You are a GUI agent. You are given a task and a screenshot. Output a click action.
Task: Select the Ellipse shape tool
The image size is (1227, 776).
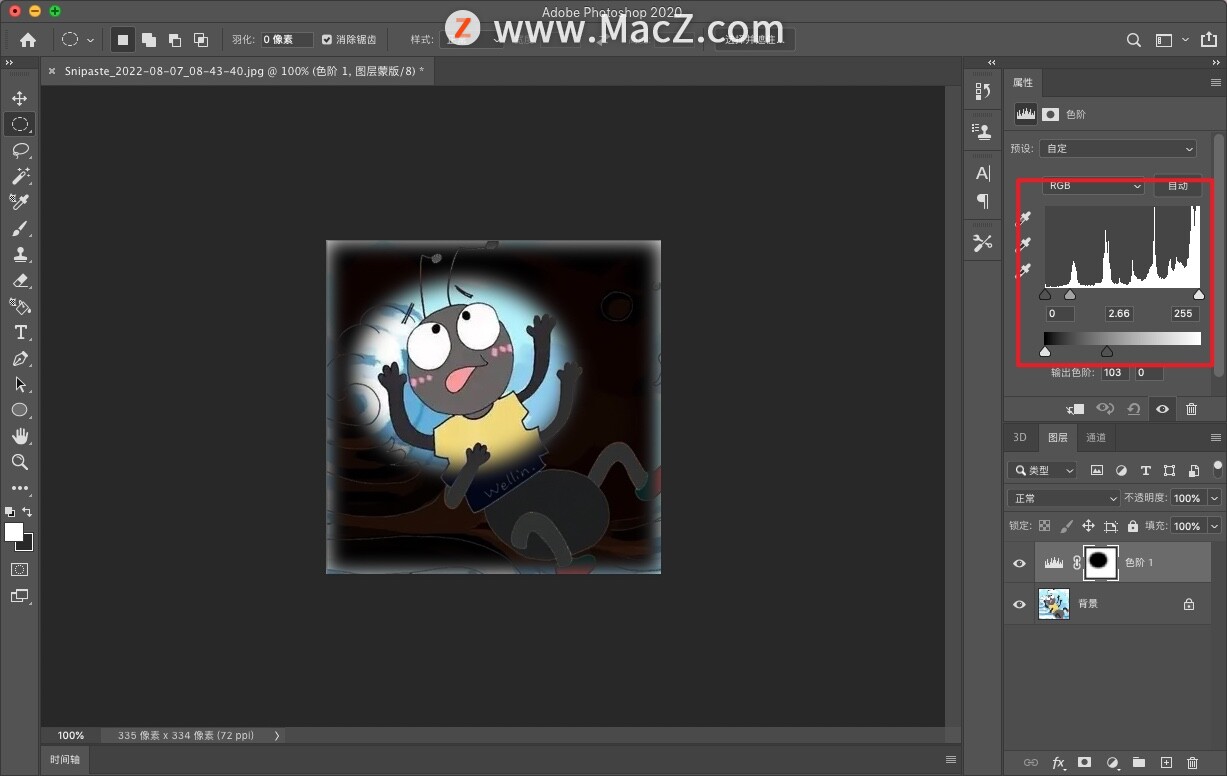coord(20,410)
